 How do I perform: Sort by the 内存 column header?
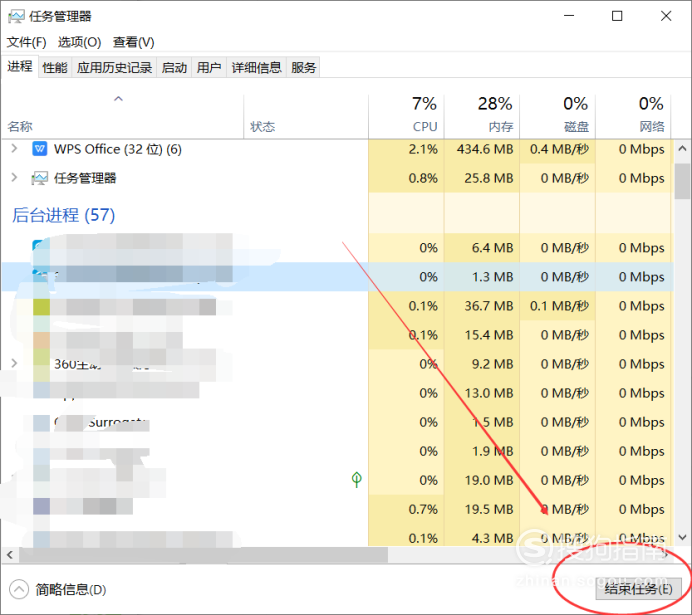tap(482, 116)
